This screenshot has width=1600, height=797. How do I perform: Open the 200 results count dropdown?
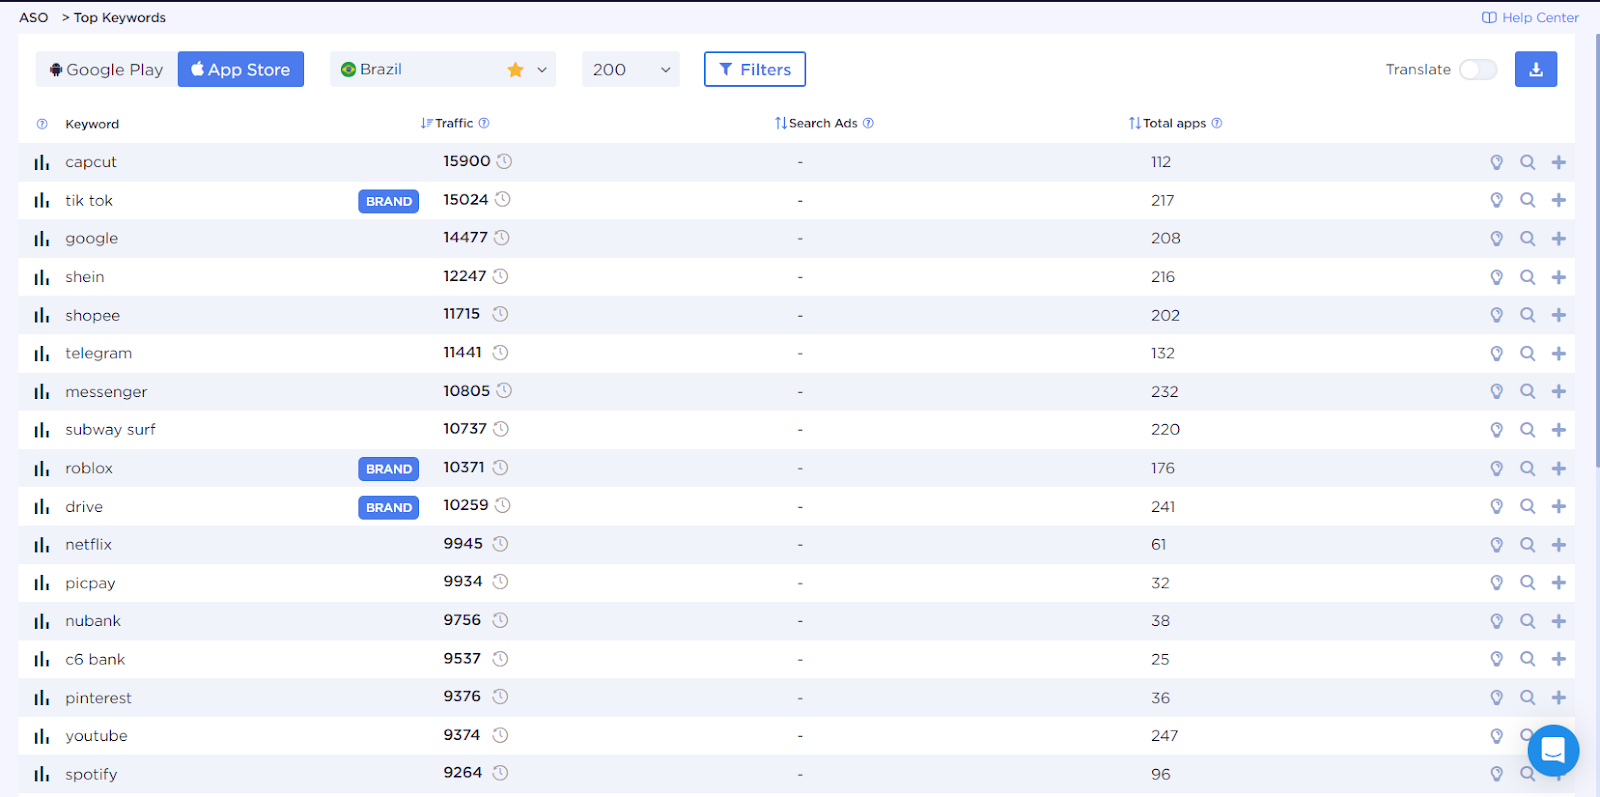(631, 69)
